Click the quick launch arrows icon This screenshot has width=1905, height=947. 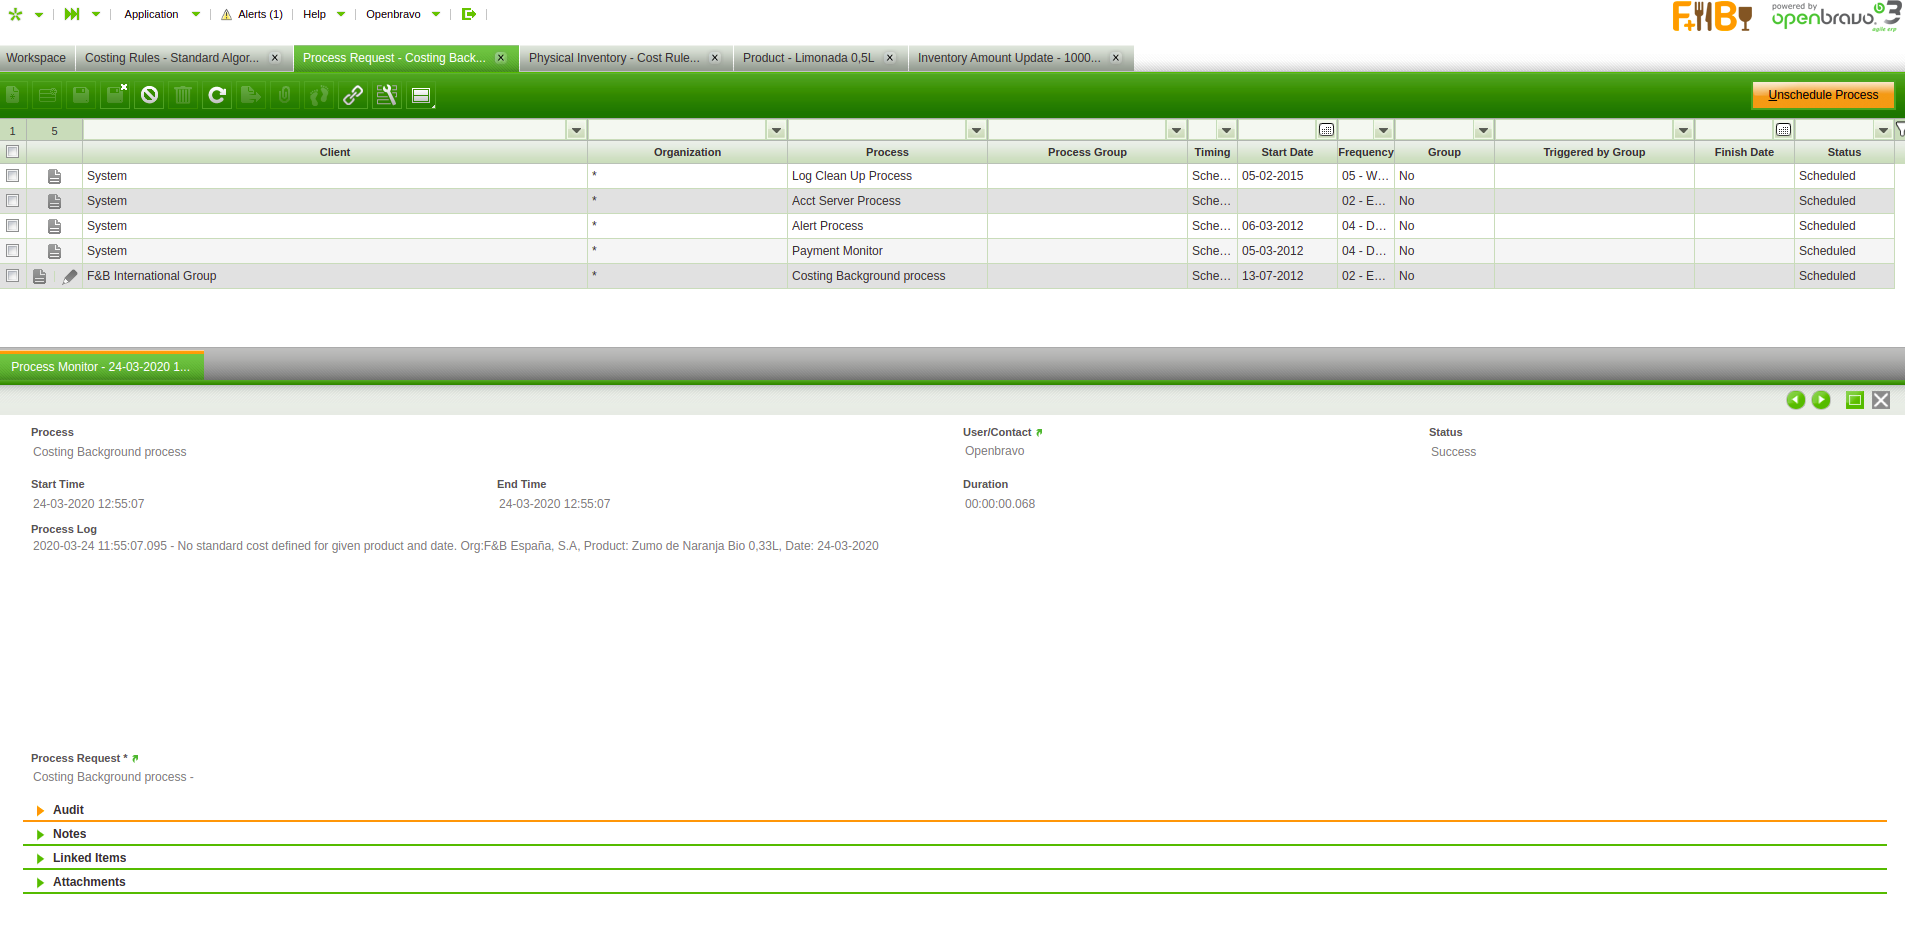click(72, 14)
